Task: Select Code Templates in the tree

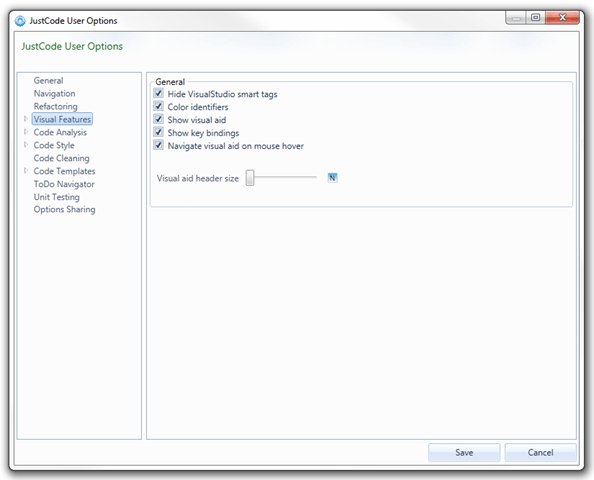Action: click(64, 171)
